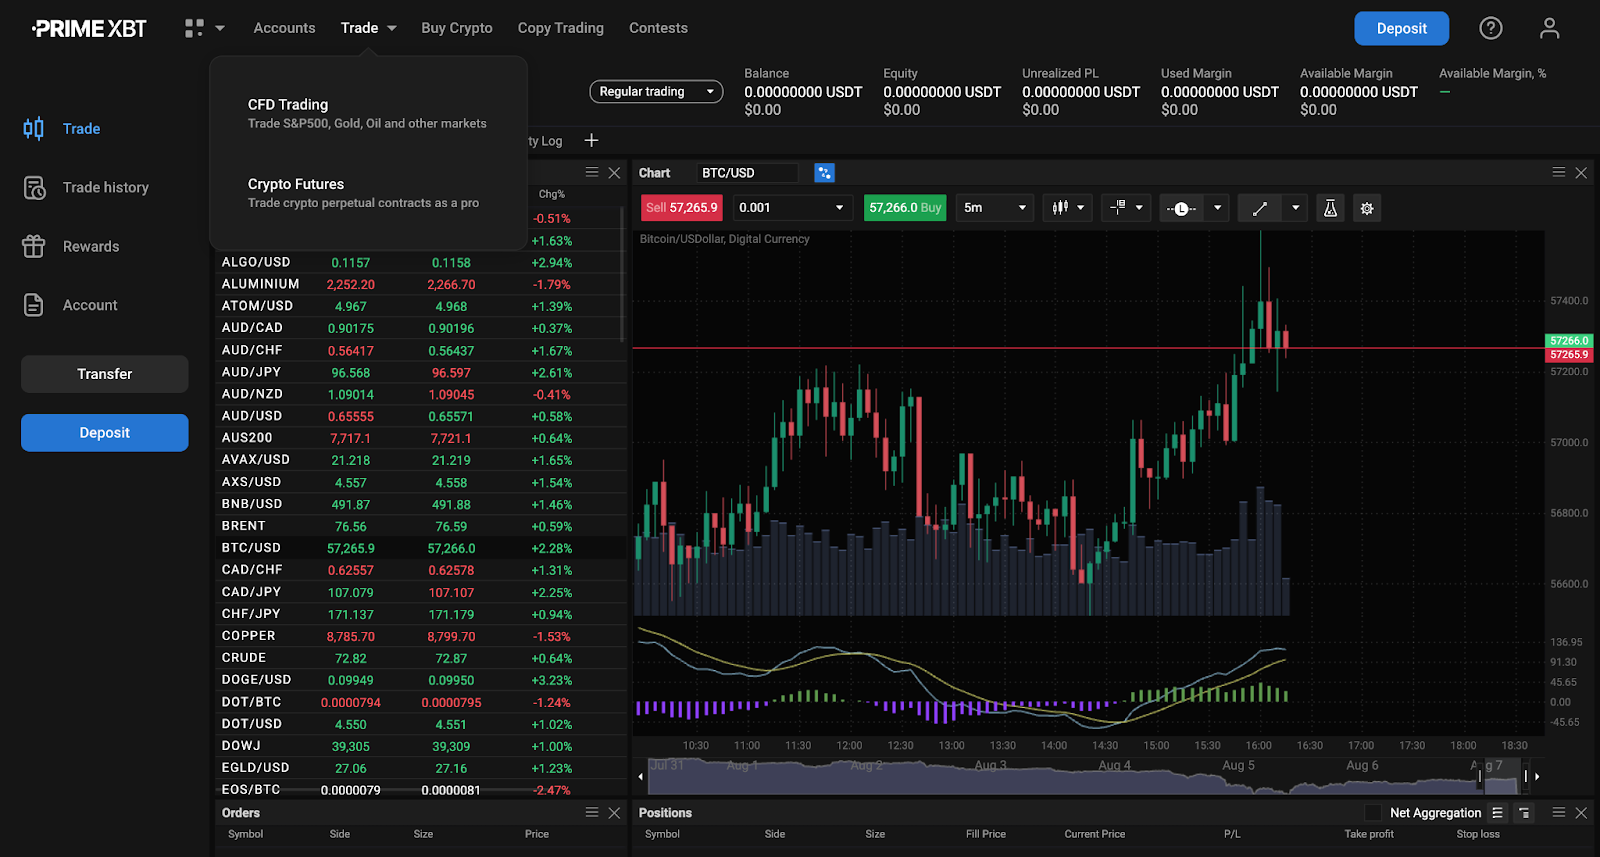Screen dimensions: 1600x857
Task: Select the candlestick chart type icon
Action: [x=1060, y=208]
